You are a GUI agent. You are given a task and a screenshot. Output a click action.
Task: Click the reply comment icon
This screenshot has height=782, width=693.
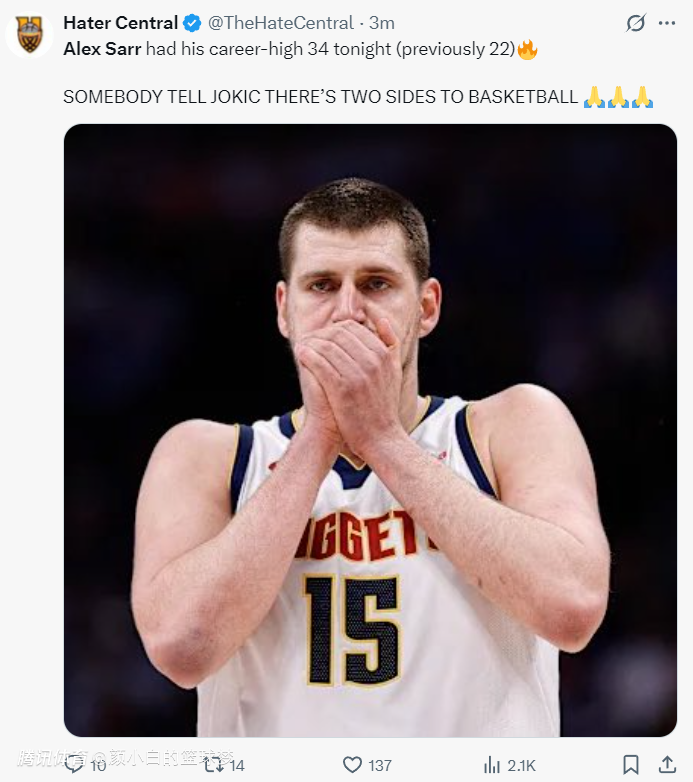(x=75, y=764)
